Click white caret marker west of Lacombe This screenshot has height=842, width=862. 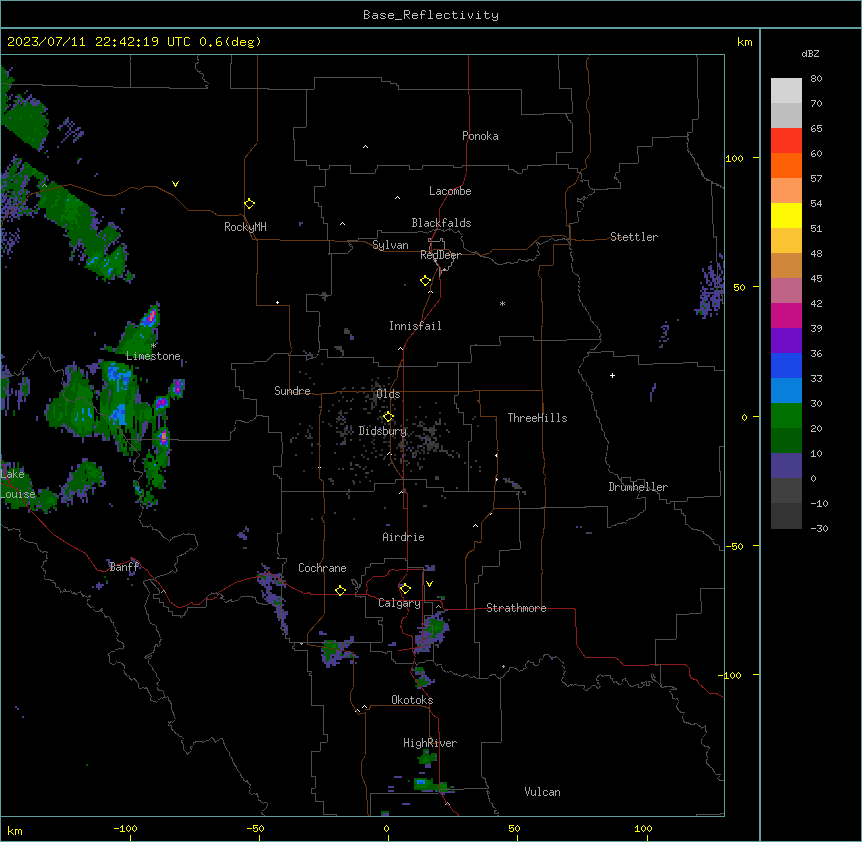[x=397, y=198]
